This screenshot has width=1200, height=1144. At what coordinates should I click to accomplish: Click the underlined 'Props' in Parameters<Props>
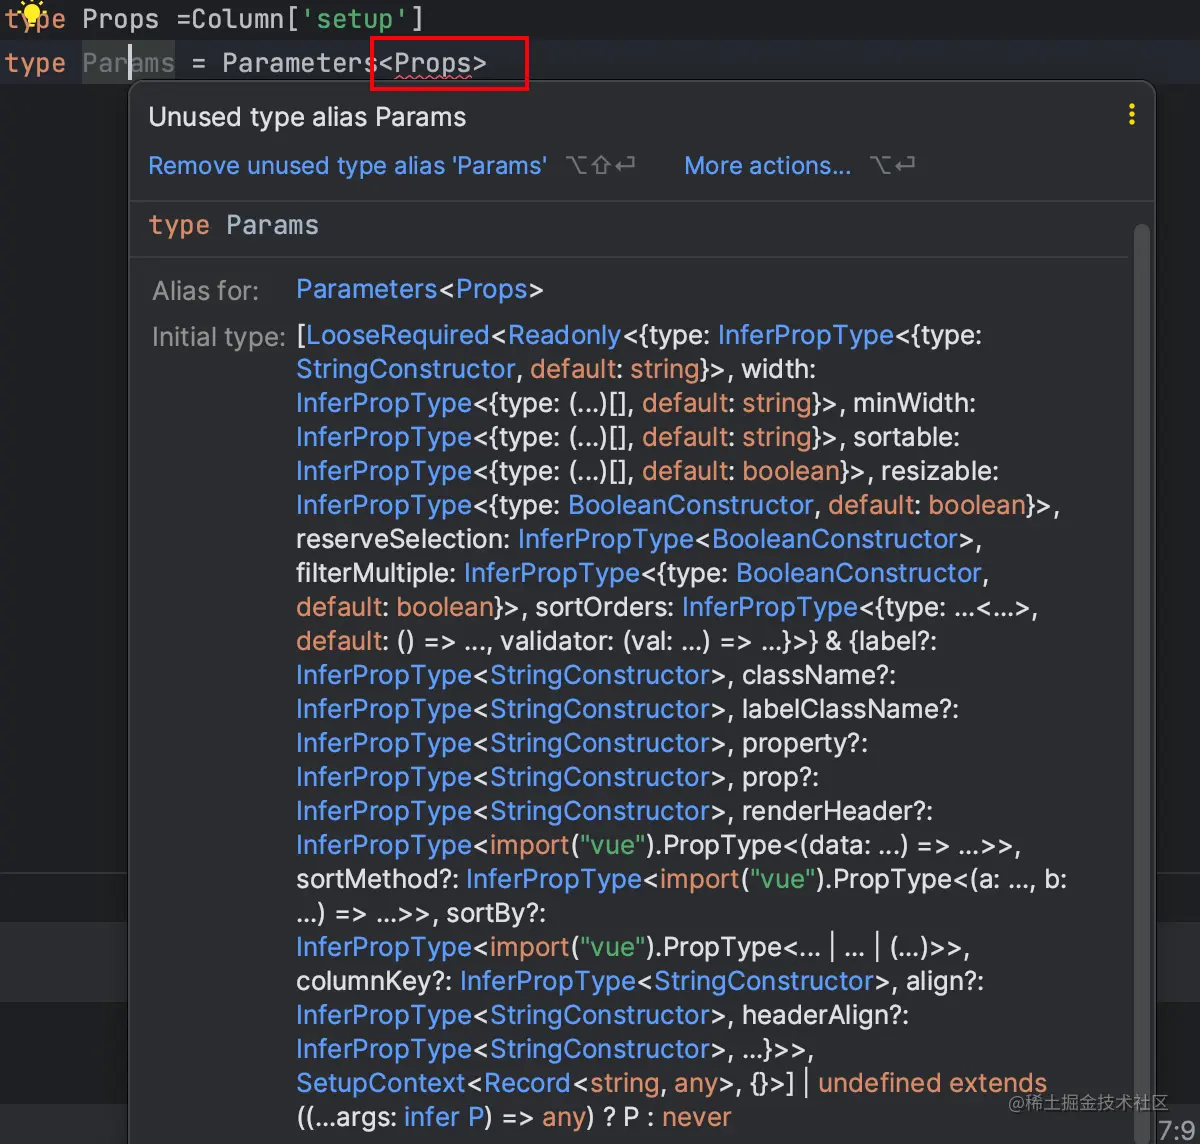tap(432, 63)
